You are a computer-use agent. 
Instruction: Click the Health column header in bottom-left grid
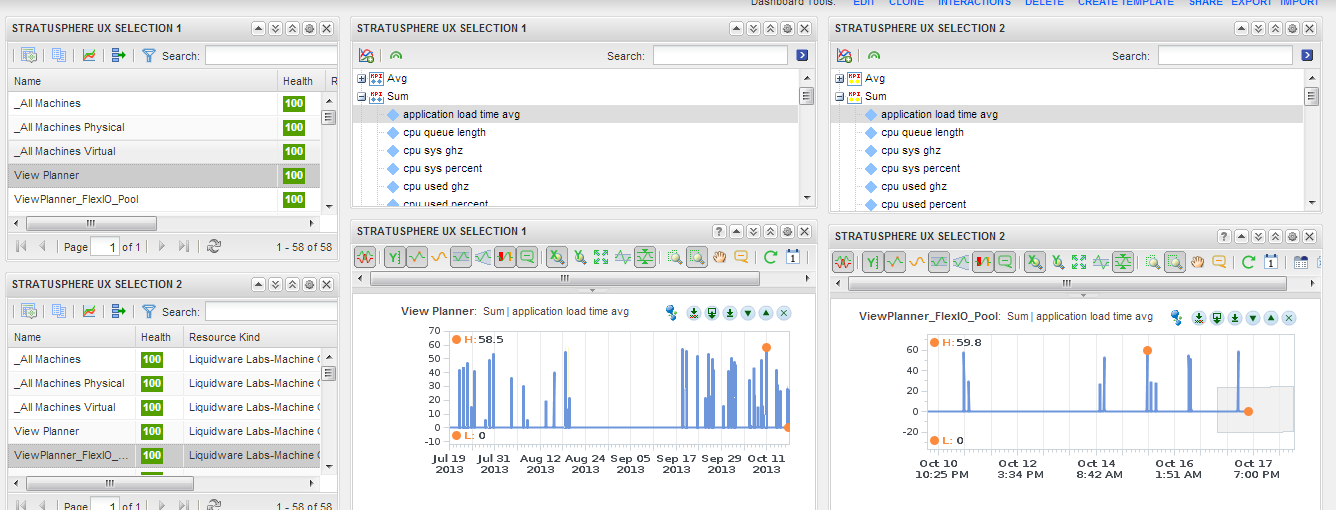(x=157, y=337)
